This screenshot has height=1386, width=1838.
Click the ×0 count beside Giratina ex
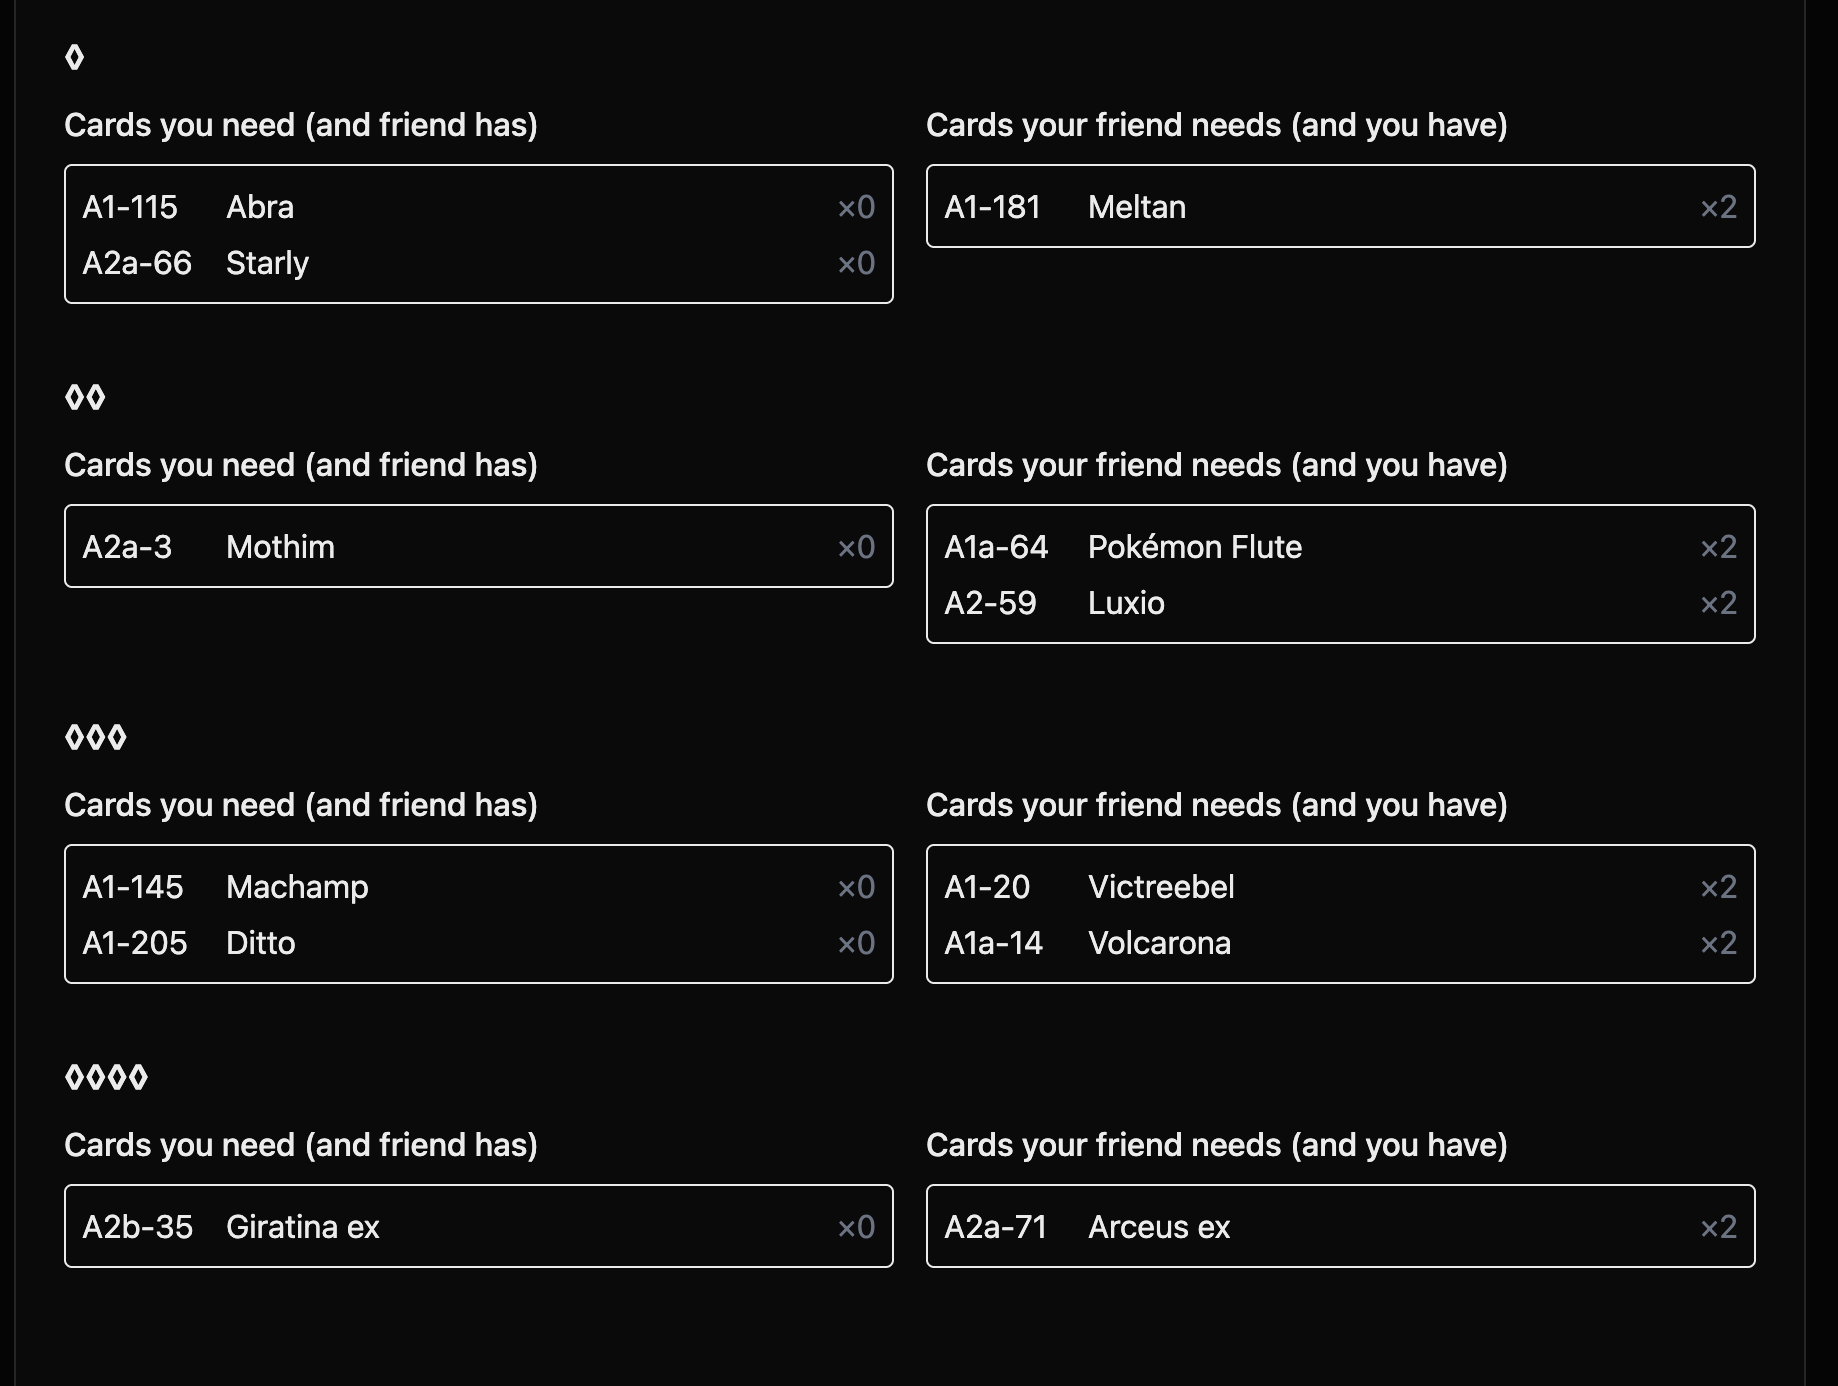(856, 1227)
